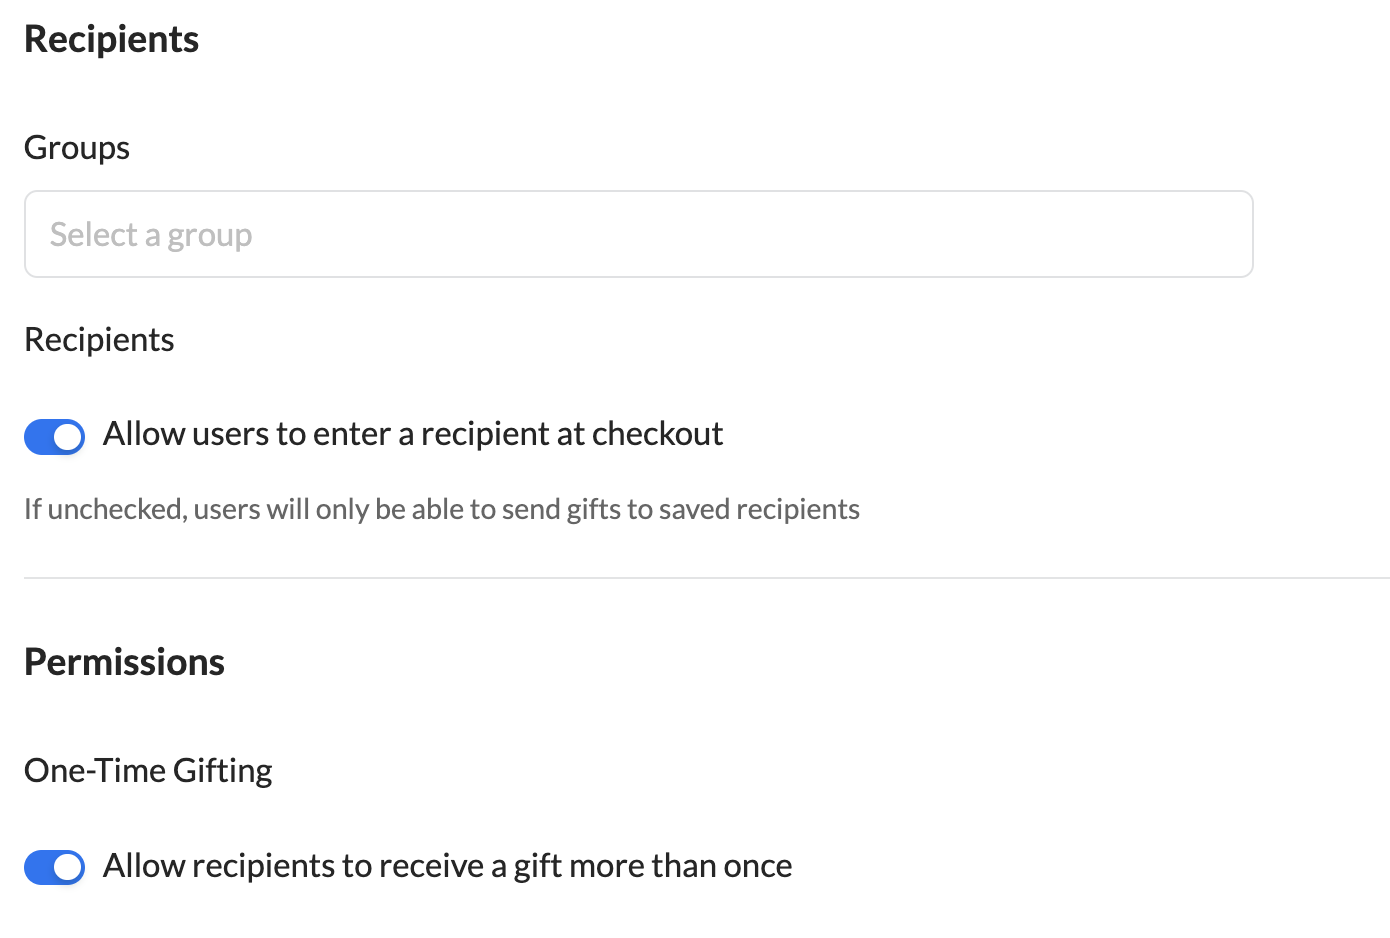This screenshot has width=1390, height=938.
Task: Click the "Select a group" placeholder text
Action: click(x=151, y=235)
